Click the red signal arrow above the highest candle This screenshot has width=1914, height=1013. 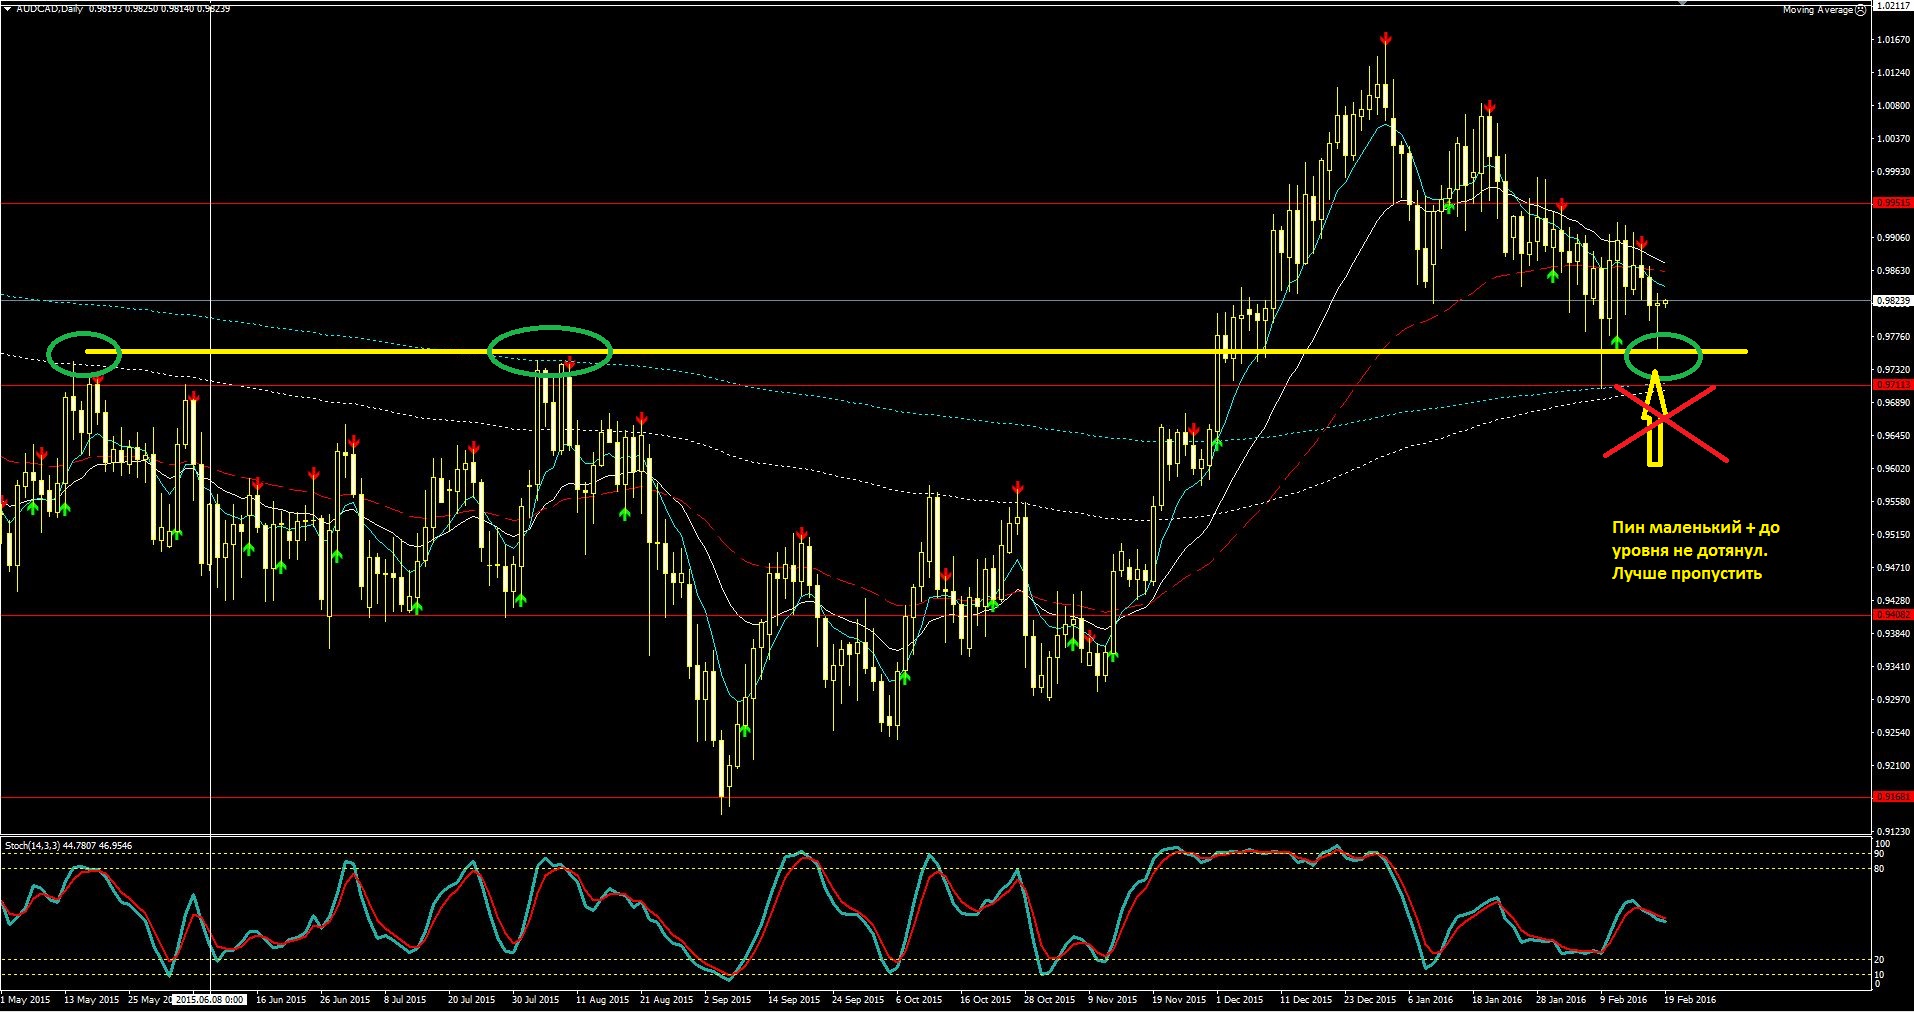[1385, 39]
